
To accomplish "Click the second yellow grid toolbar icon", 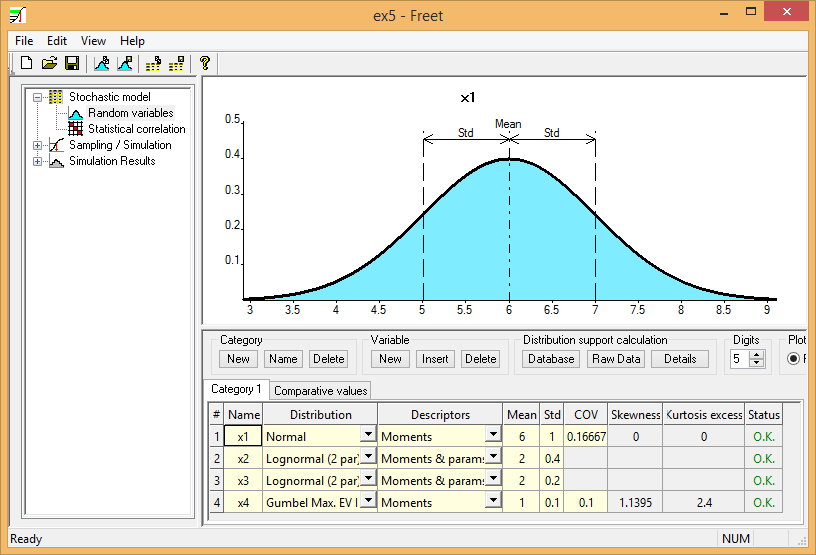I will [176, 63].
